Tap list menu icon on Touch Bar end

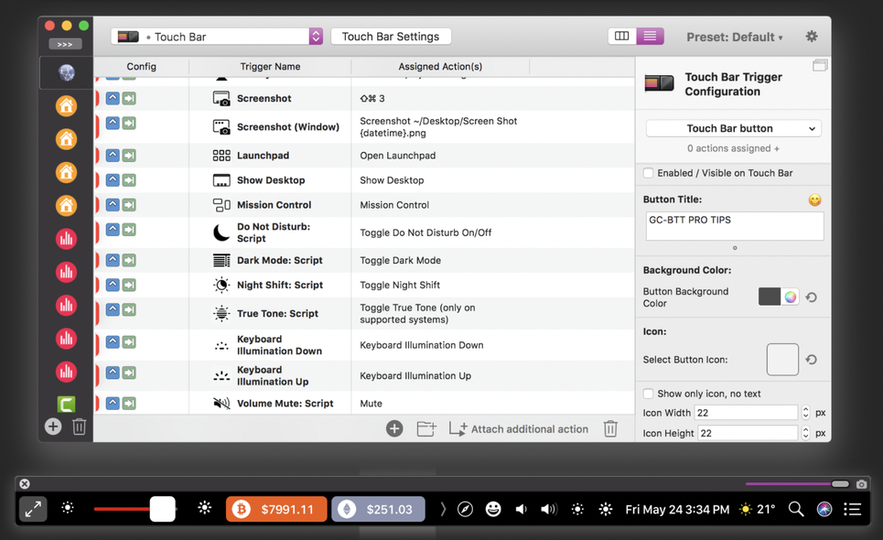(x=852, y=510)
